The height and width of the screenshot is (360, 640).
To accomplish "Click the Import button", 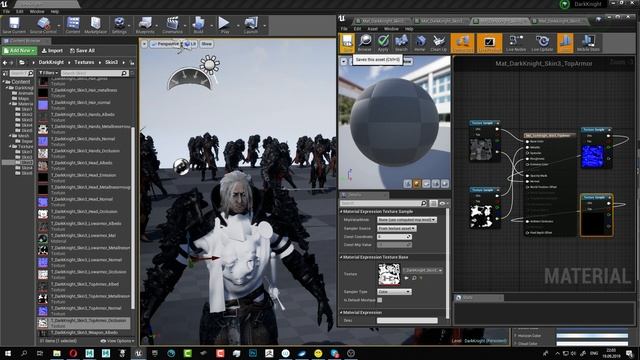I will (52, 51).
